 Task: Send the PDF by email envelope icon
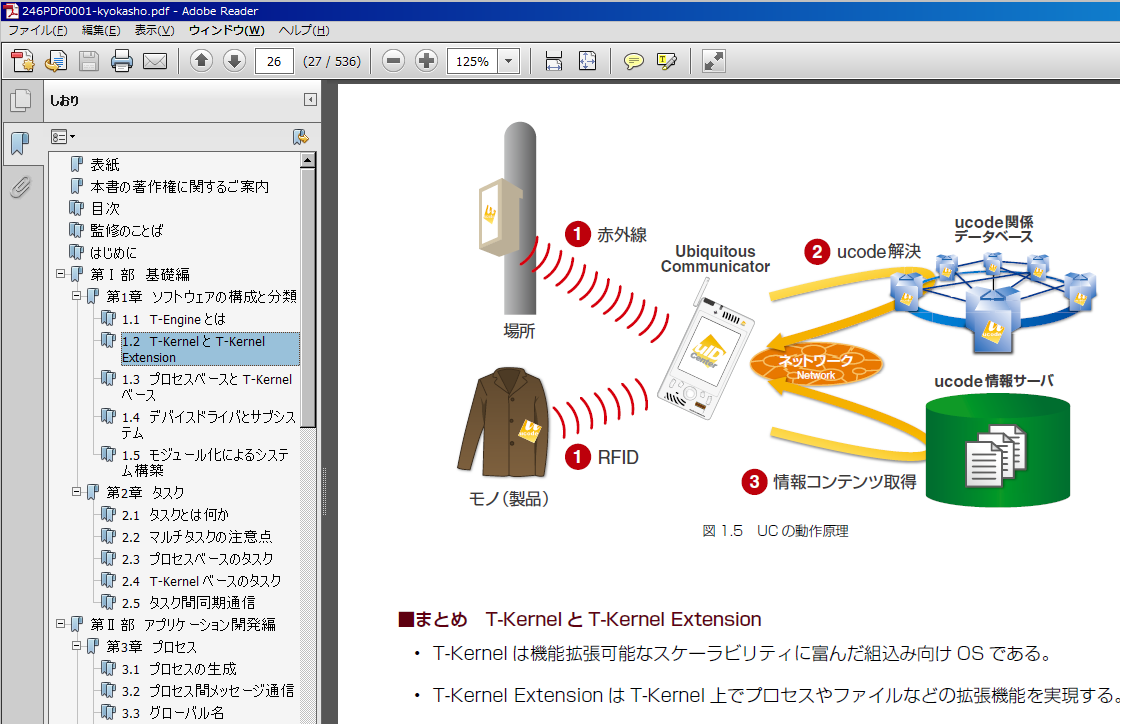click(x=155, y=62)
